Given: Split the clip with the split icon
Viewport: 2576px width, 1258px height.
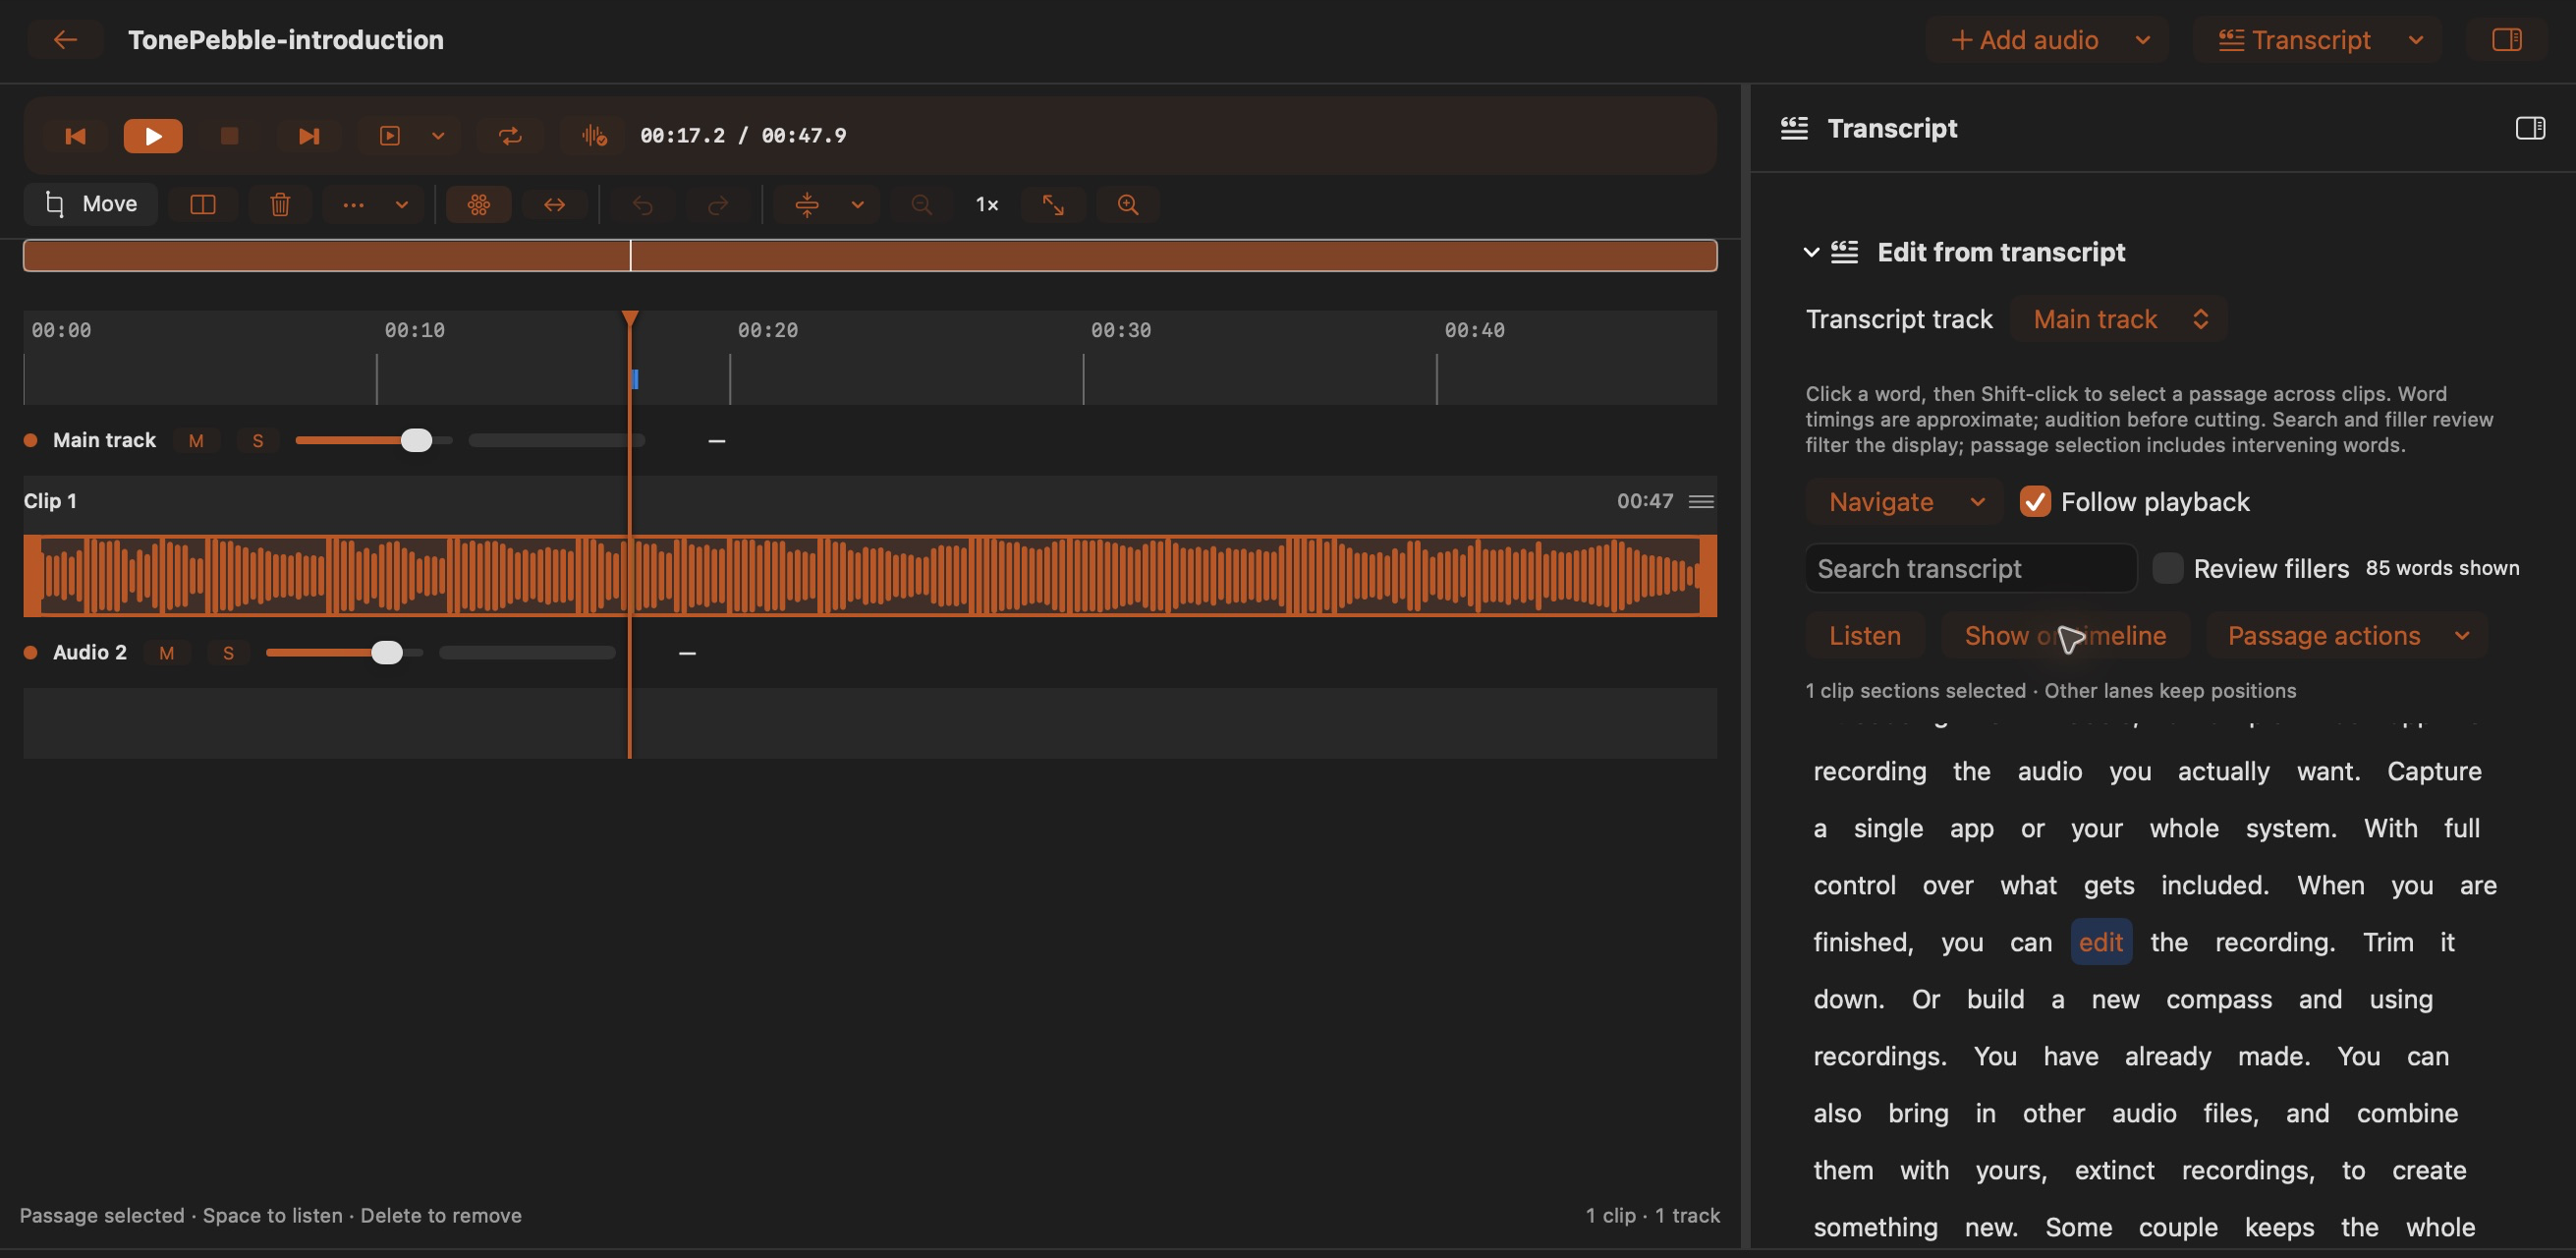Looking at the screenshot, I should (x=203, y=205).
